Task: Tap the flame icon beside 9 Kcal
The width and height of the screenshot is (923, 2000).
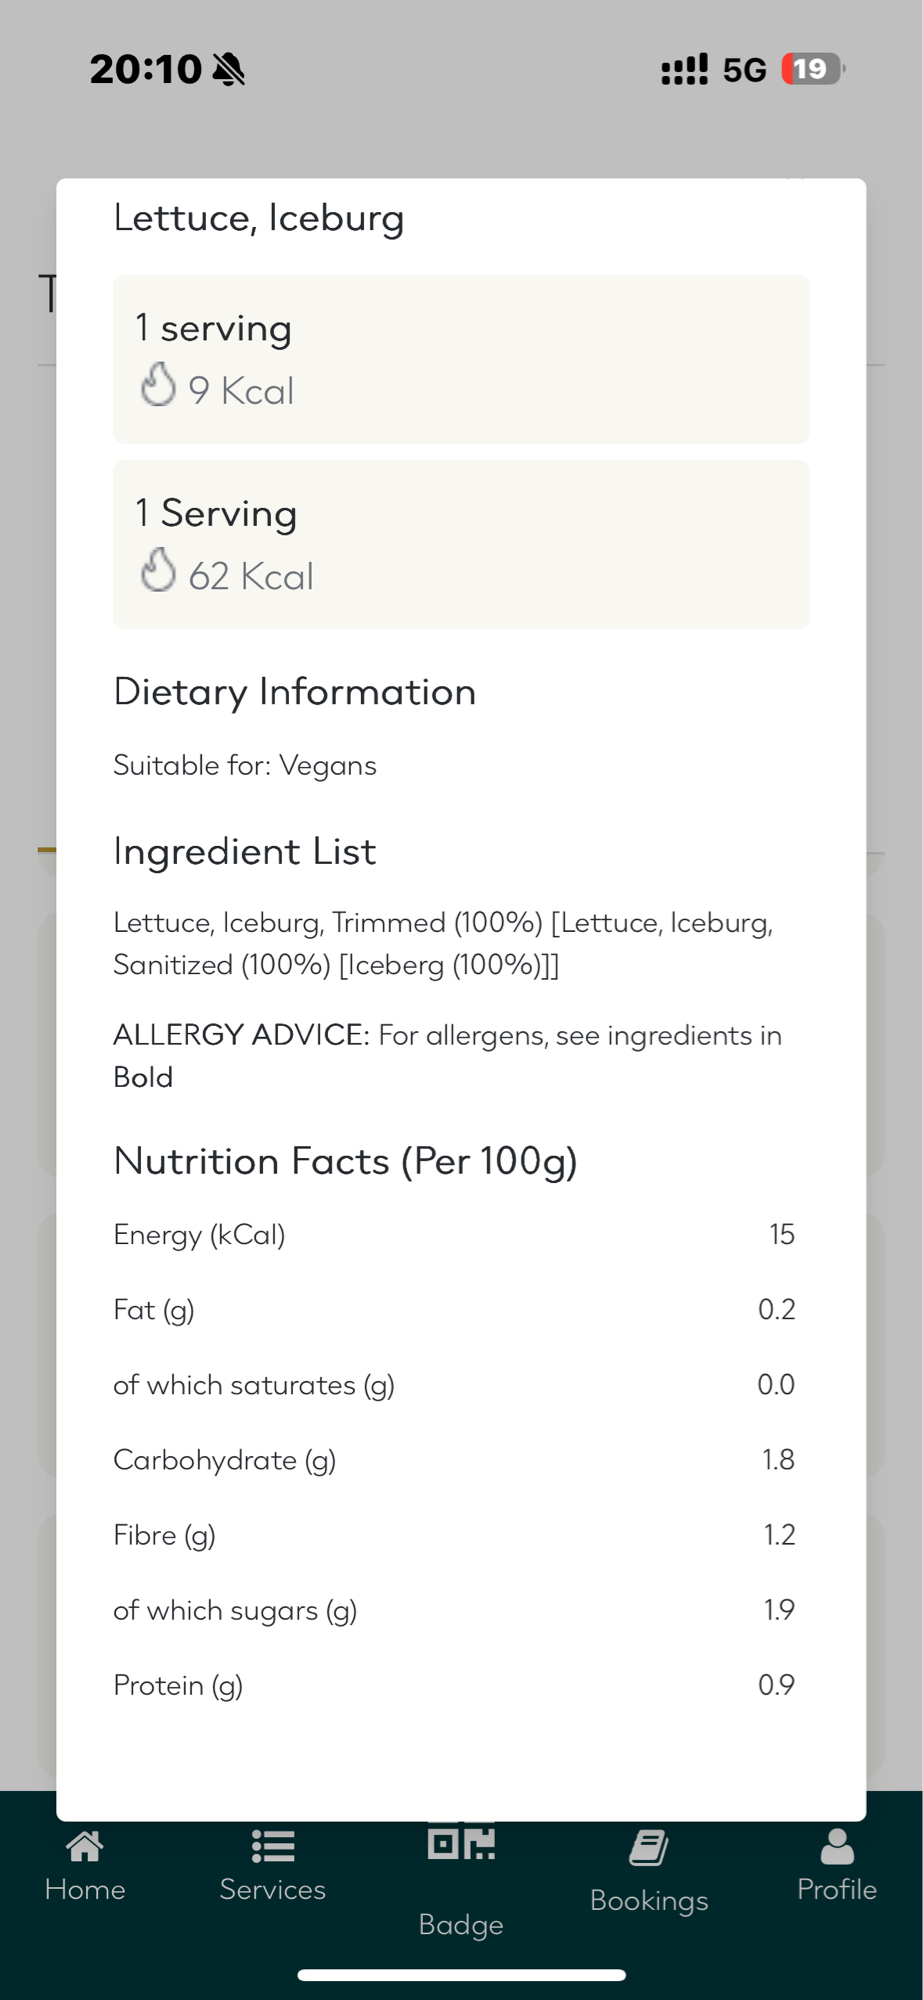Action: (158, 385)
